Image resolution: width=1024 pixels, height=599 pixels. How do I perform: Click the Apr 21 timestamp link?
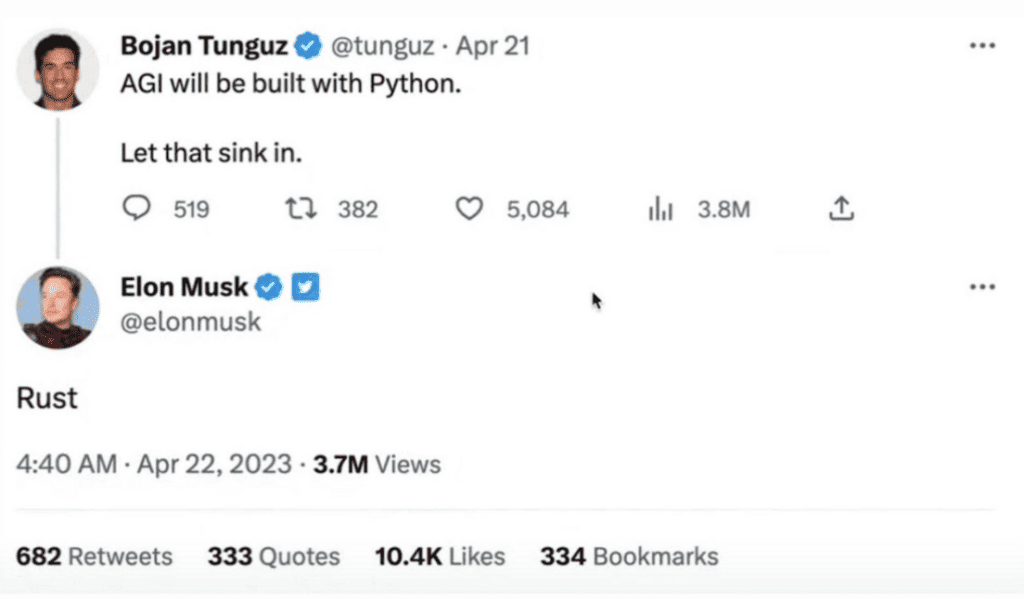coord(493,45)
